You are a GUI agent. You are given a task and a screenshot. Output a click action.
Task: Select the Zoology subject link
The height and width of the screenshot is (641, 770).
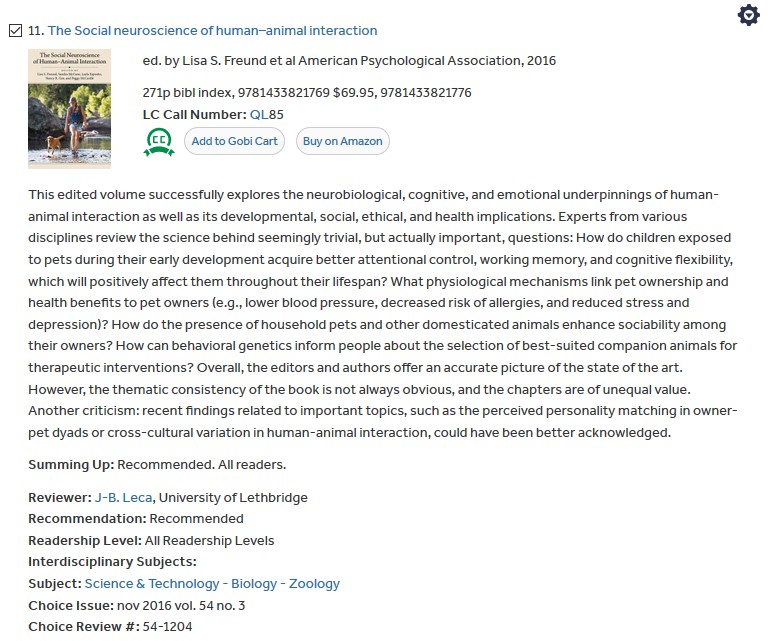pos(314,583)
